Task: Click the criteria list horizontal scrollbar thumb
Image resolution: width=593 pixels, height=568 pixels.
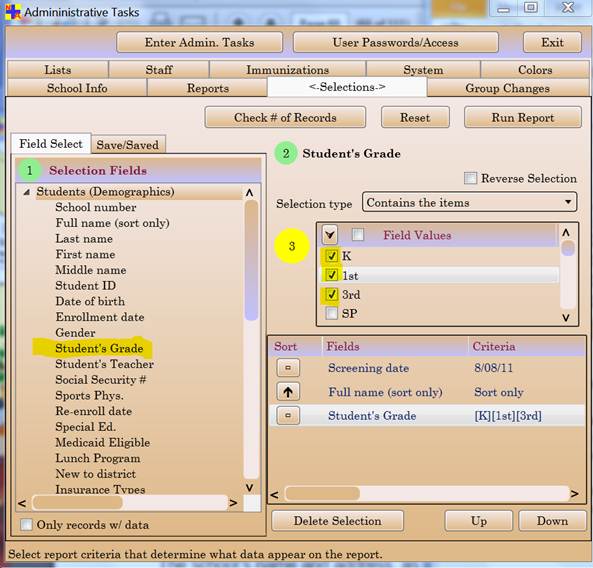Action: (x=322, y=494)
